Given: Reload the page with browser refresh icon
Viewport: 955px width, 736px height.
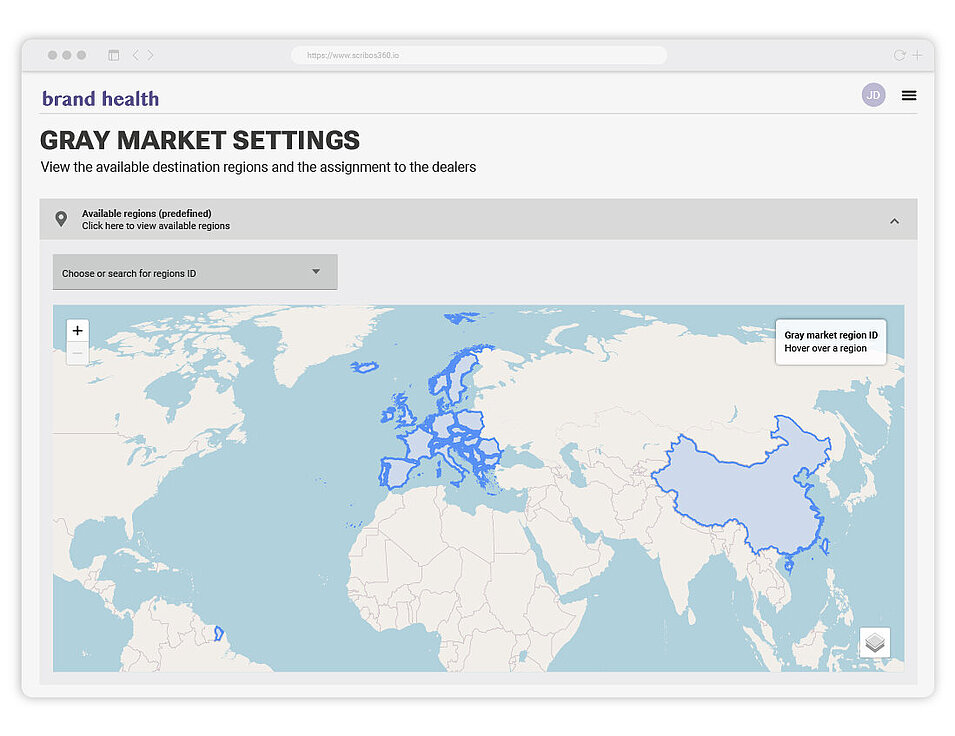Looking at the screenshot, I should coord(899,56).
